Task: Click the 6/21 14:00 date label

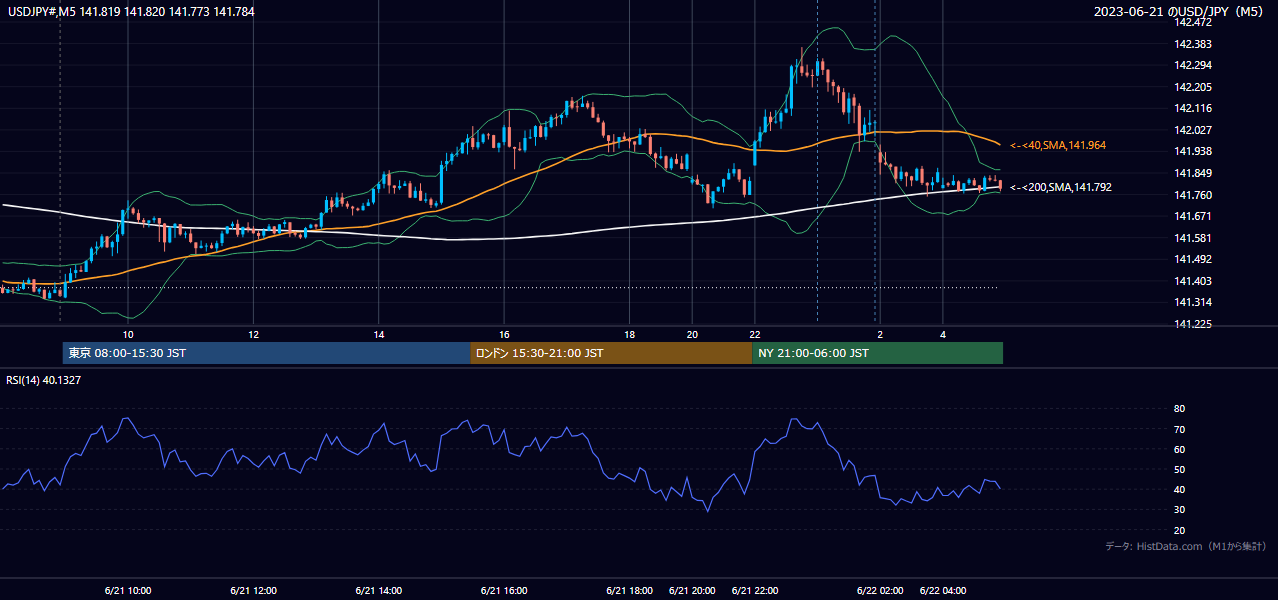Action: point(379,590)
